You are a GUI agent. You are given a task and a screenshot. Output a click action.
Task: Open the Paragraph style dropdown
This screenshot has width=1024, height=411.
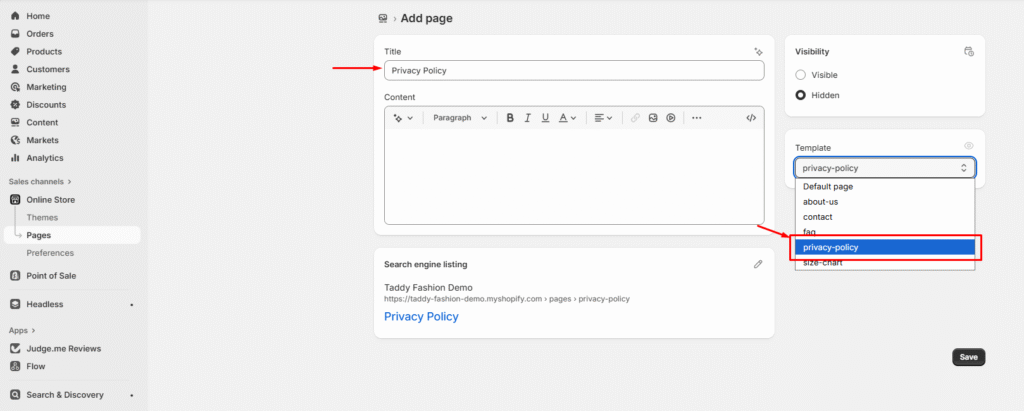460,118
